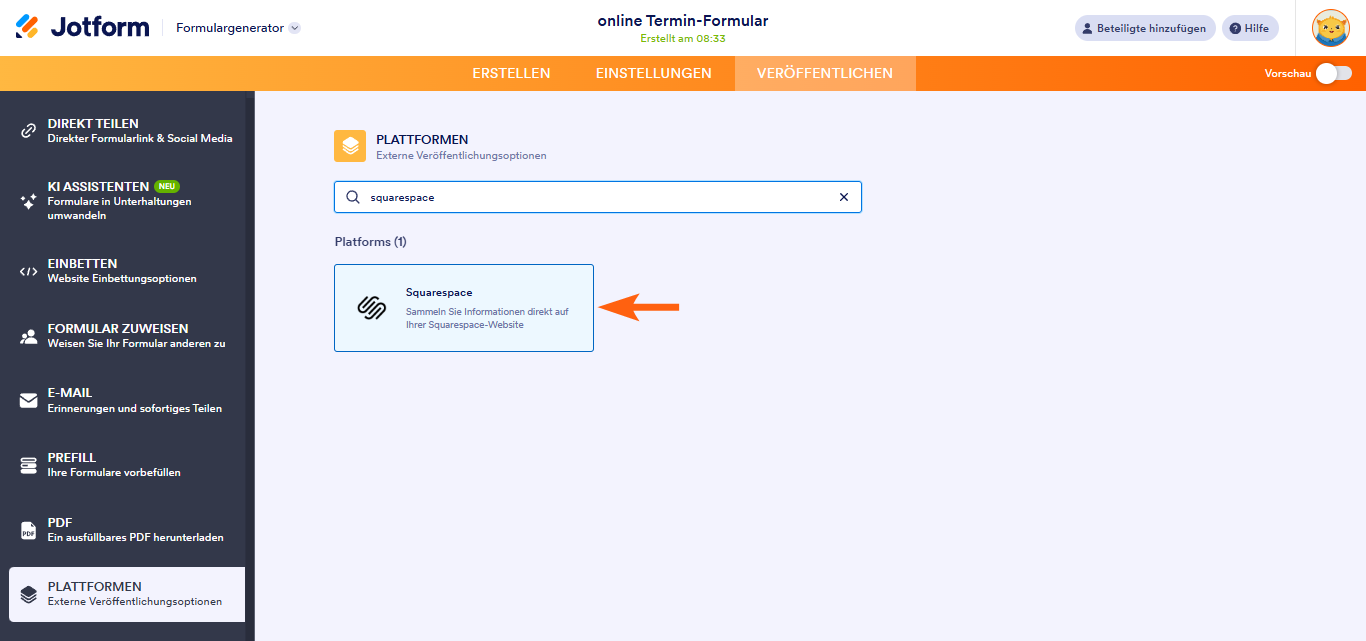This screenshot has height=641, width=1366.
Task: Open Formular Zuweisen people icon
Action: click(x=29, y=336)
